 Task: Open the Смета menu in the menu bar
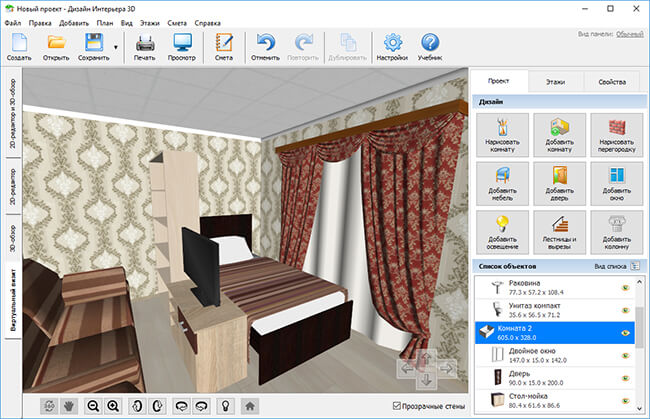point(177,23)
